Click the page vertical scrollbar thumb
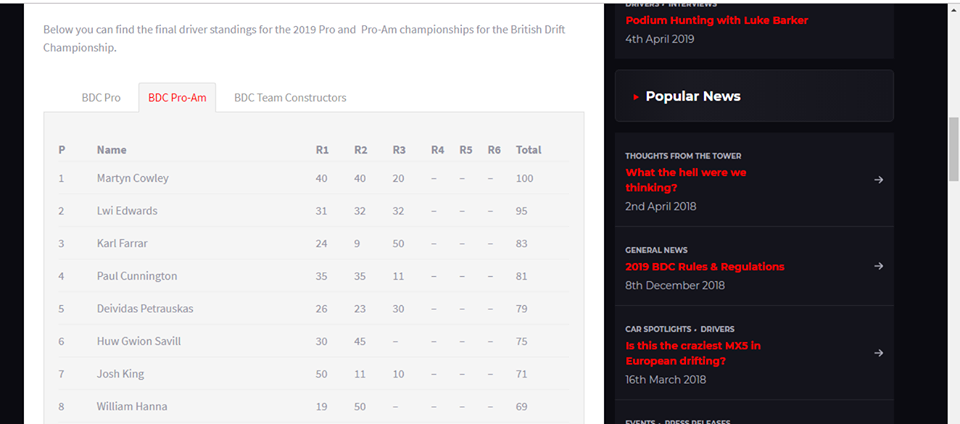960x424 pixels. click(x=953, y=149)
